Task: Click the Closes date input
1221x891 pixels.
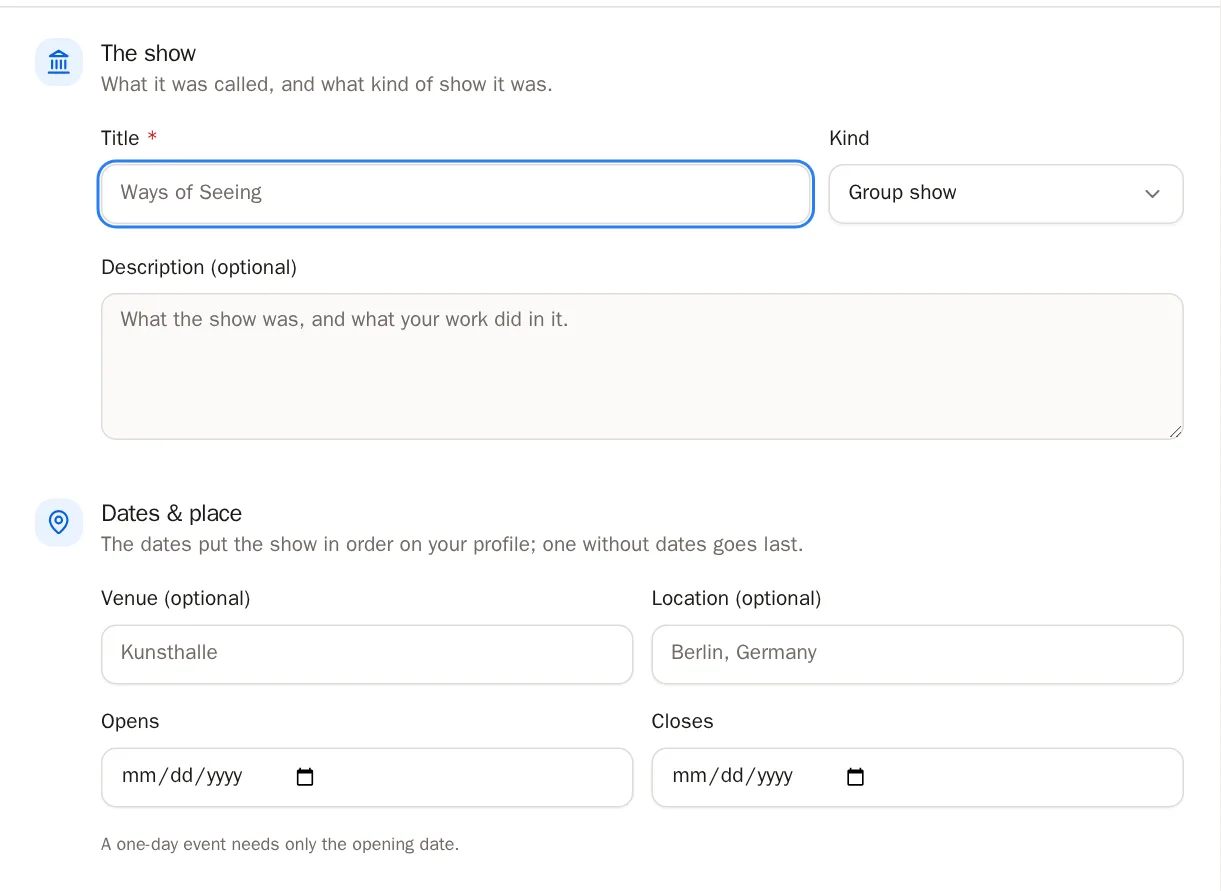Action: point(917,777)
